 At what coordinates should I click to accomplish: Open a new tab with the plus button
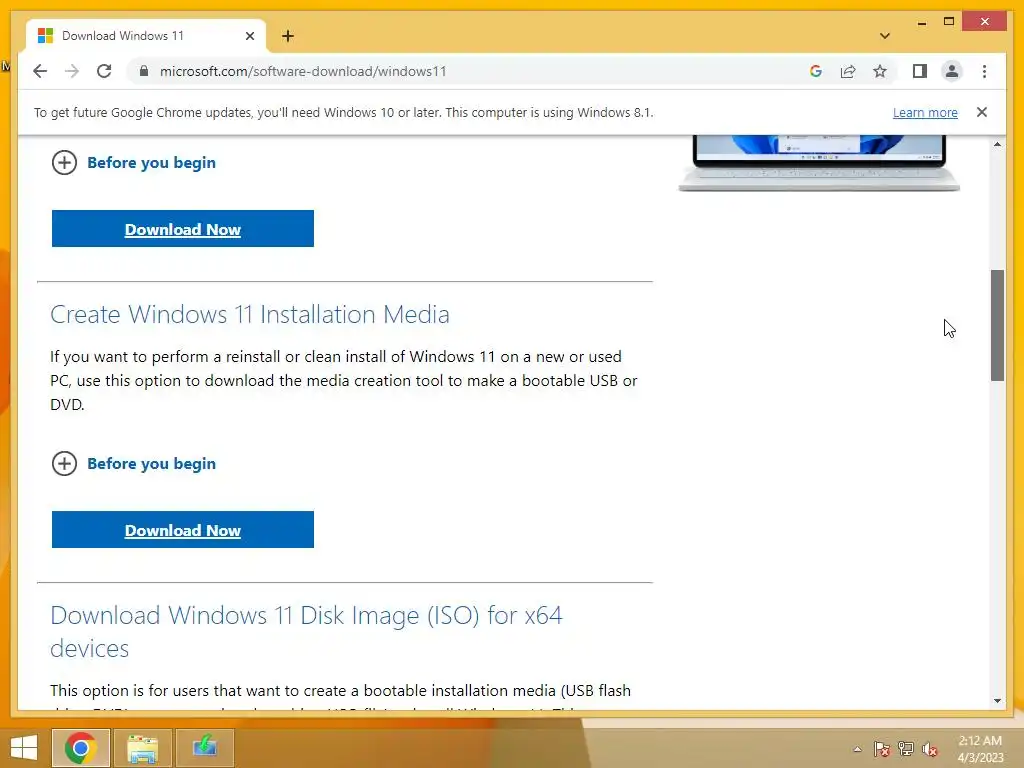(288, 36)
